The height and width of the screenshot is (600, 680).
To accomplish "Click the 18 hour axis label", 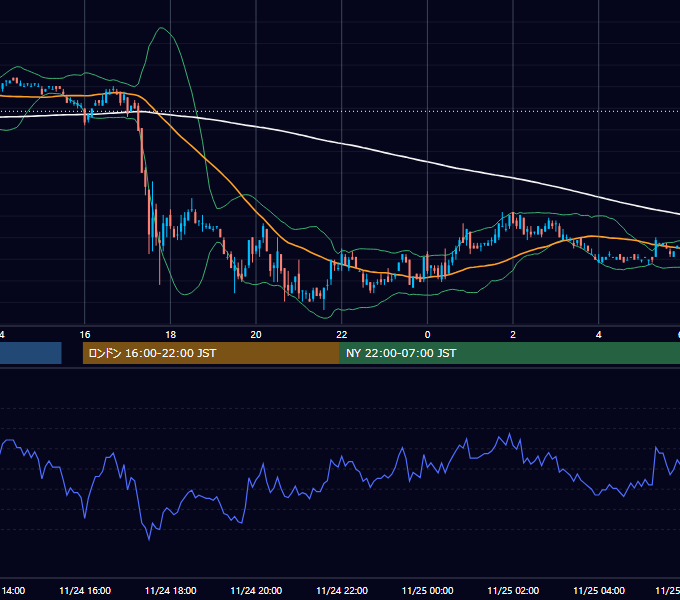I will pos(170,335).
